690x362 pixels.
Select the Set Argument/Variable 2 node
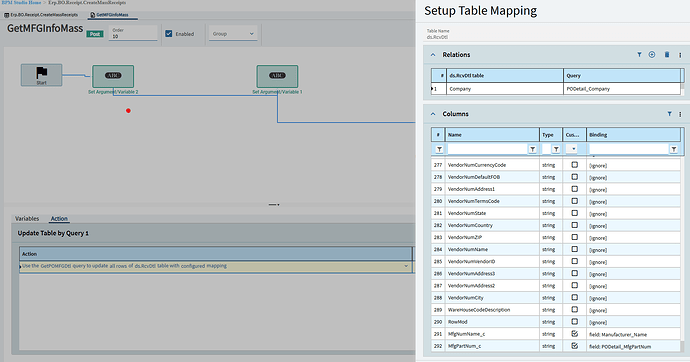[x=113, y=77]
